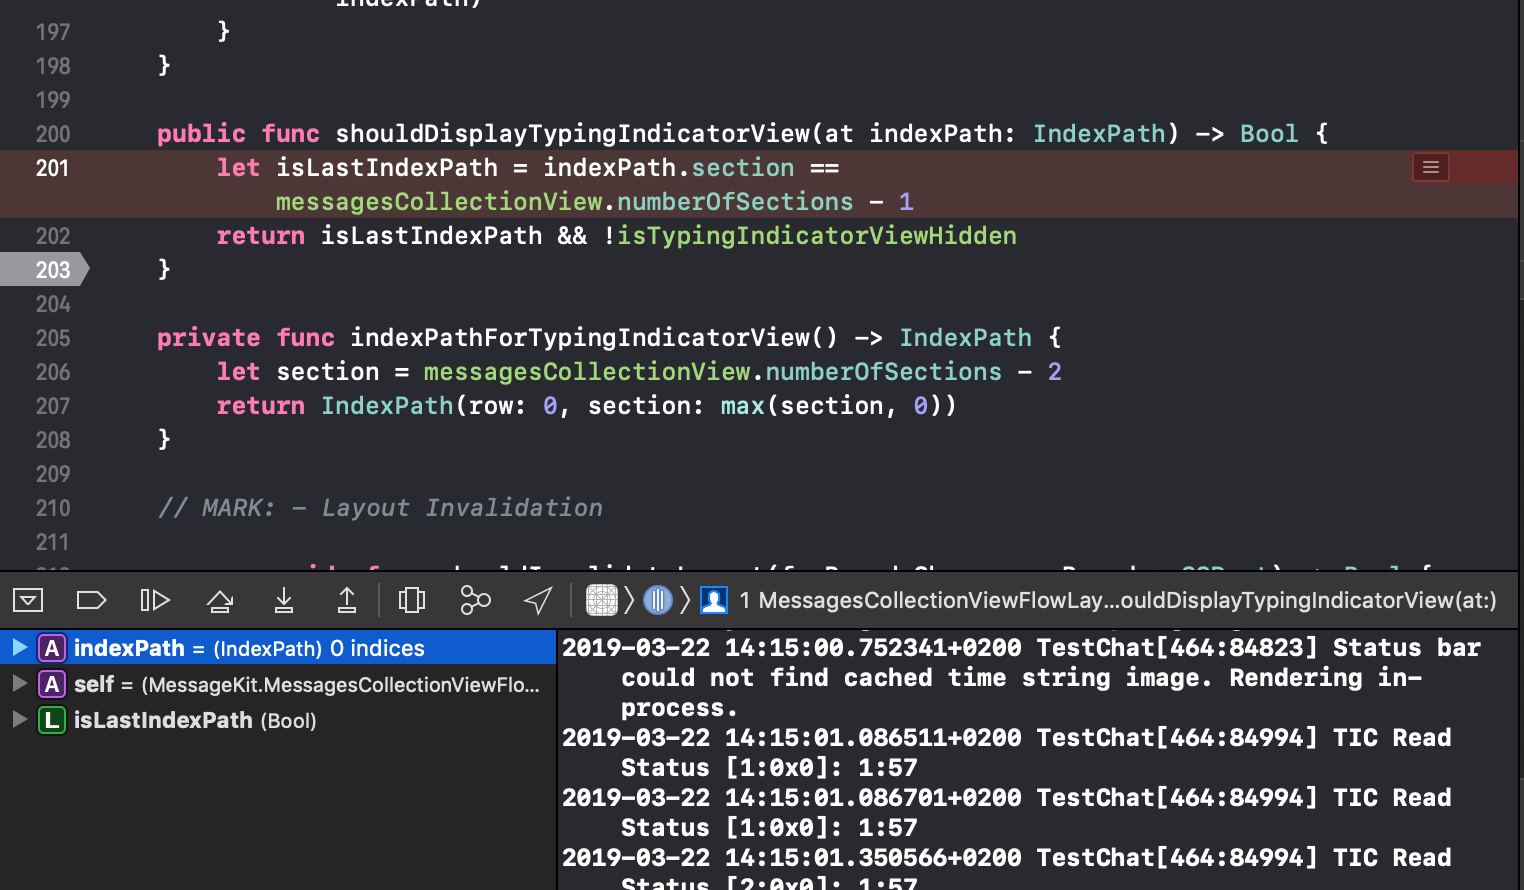This screenshot has width=1524, height=890.
Task: Select the indexPath variable row
Action: pos(278,648)
